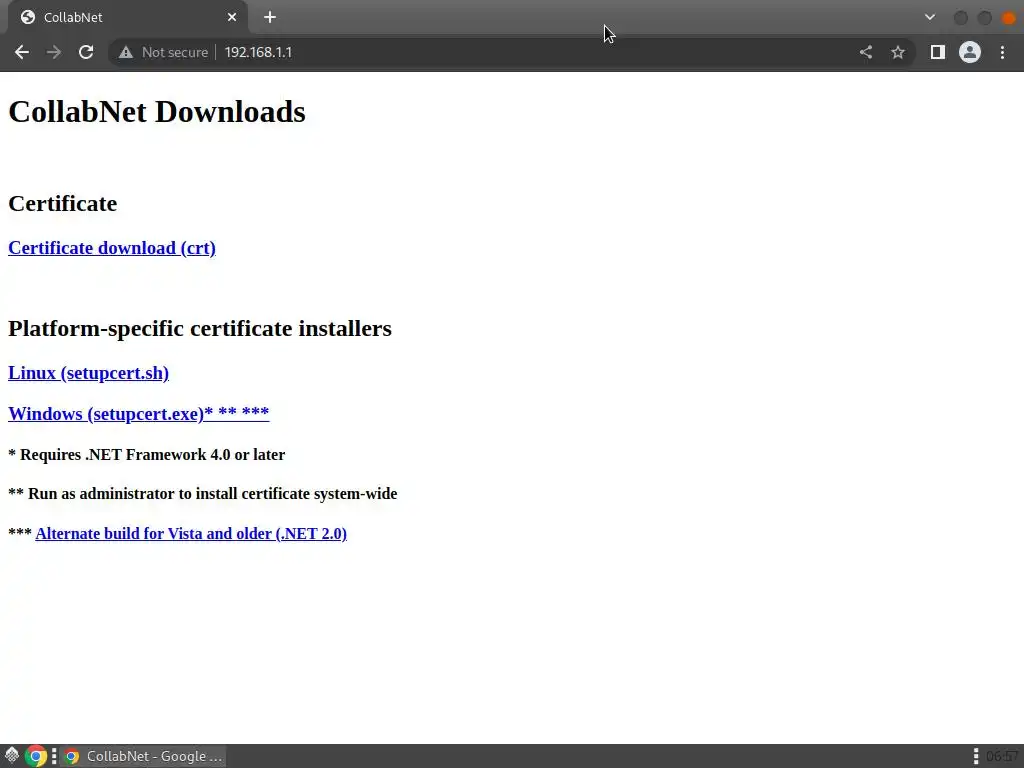
Task: Click the Requires .NET Framework 4.0 note
Action: point(146,455)
